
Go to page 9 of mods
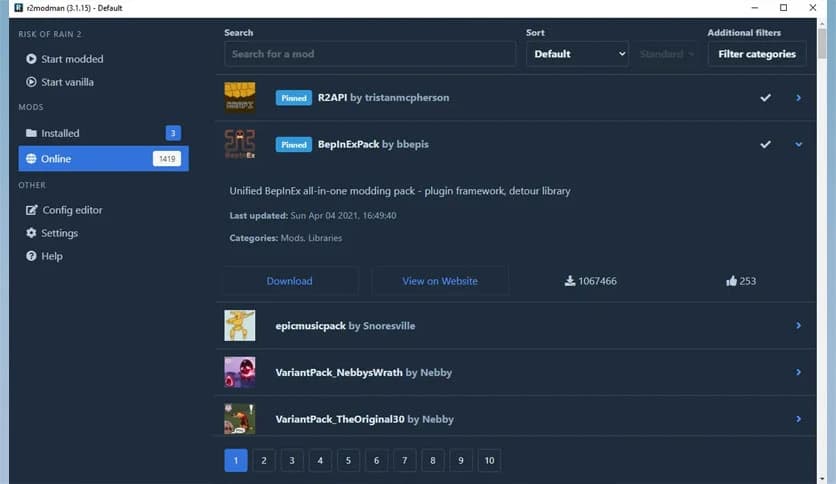[461, 460]
